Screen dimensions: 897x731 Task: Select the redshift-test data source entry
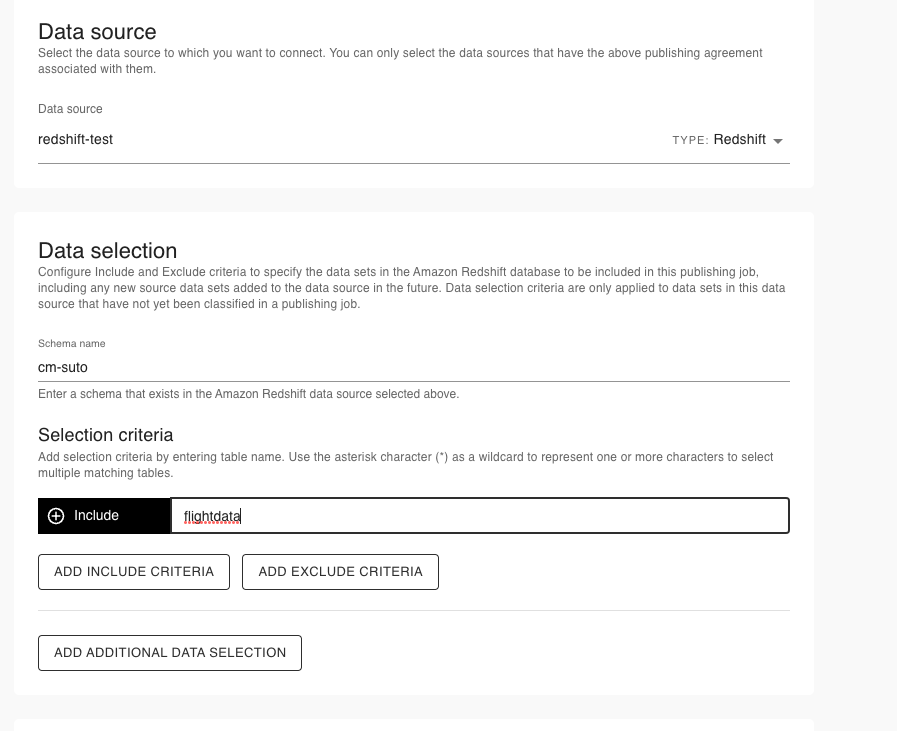[x=74, y=139]
